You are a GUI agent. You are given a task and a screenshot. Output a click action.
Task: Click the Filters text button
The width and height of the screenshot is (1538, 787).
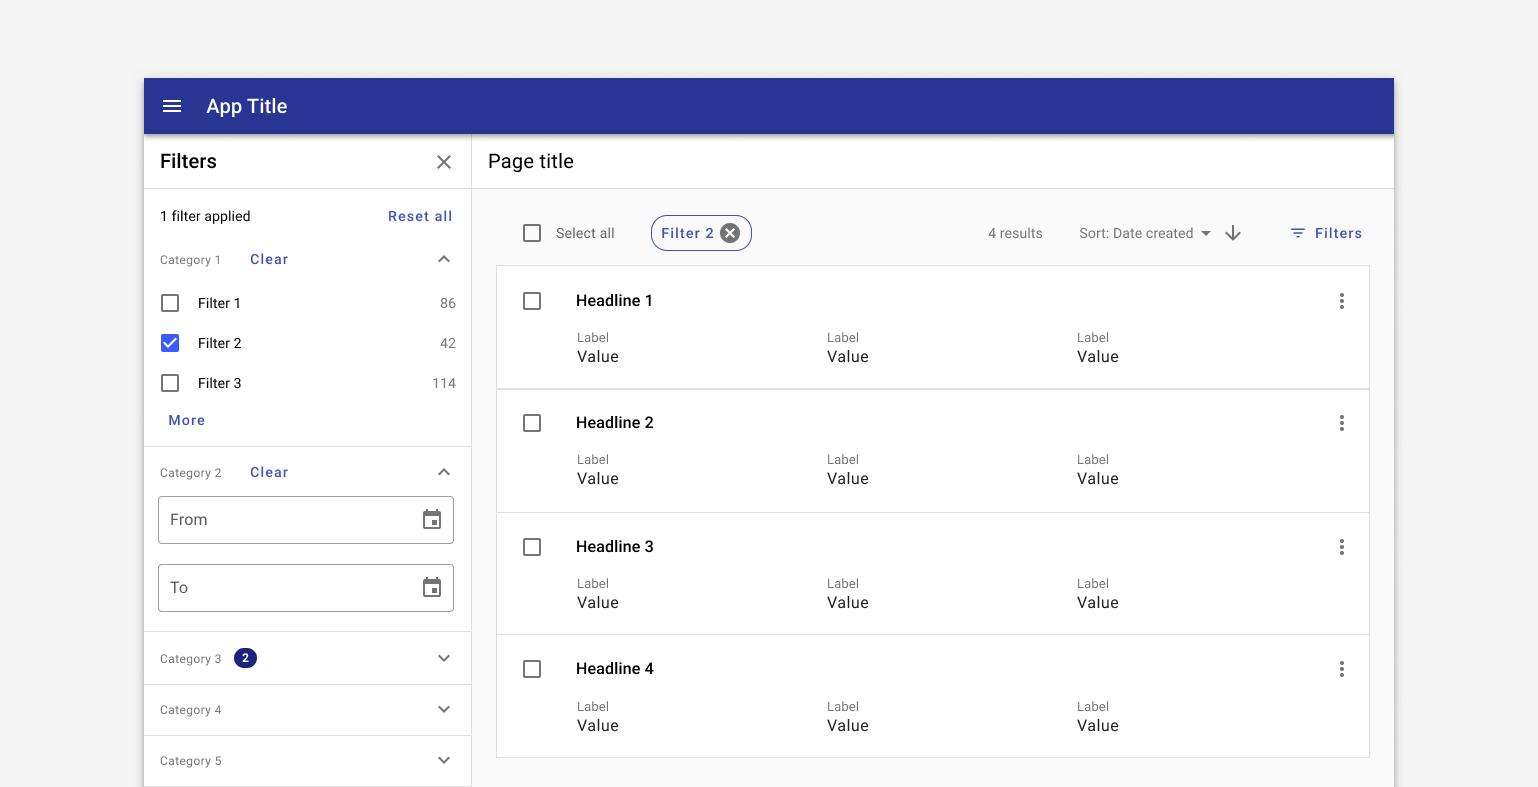pos(1338,233)
